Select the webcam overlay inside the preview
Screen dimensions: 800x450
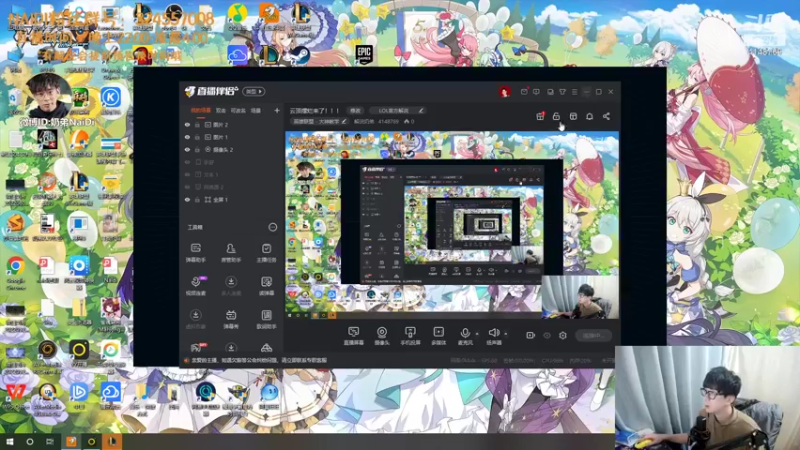point(581,297)
